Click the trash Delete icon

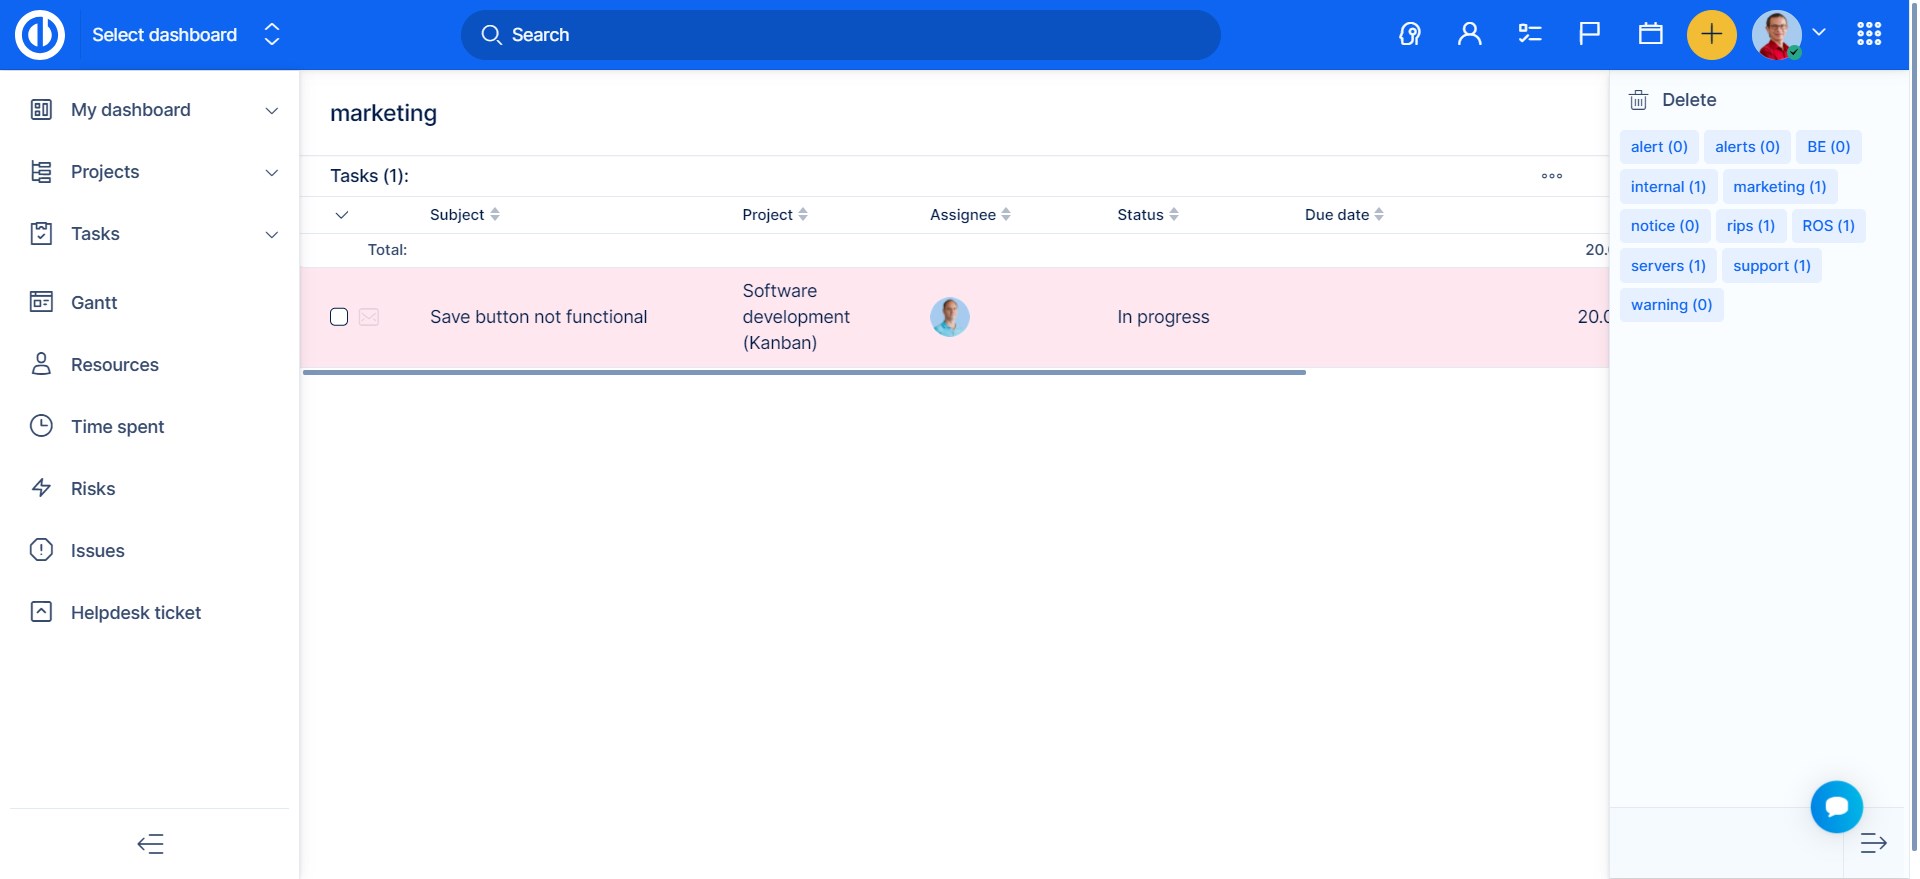point(1638,100)
